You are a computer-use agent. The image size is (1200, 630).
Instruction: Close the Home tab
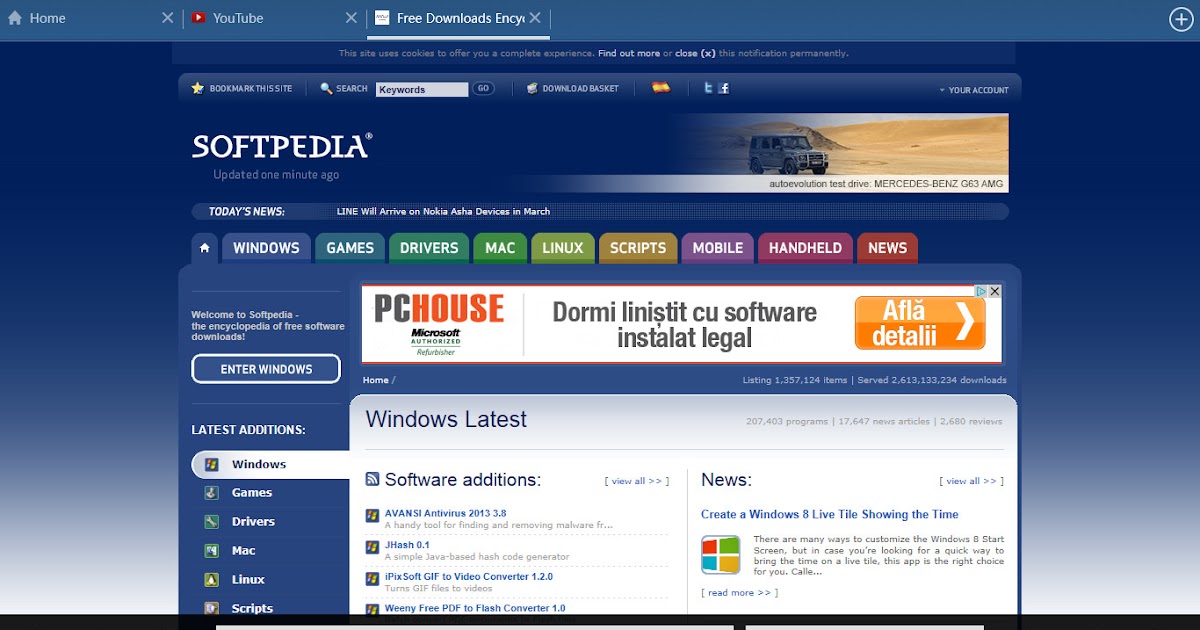coord(168,18)
